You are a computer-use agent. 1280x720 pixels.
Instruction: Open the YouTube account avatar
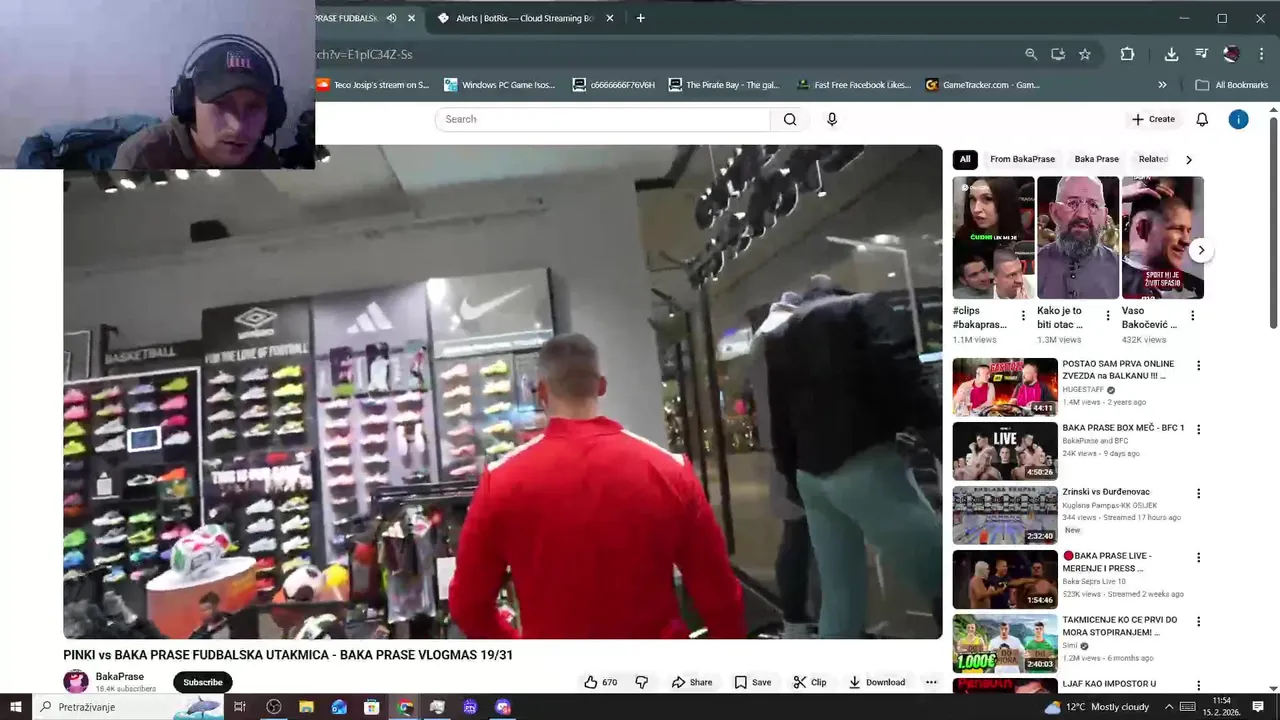pos(1238,119)
